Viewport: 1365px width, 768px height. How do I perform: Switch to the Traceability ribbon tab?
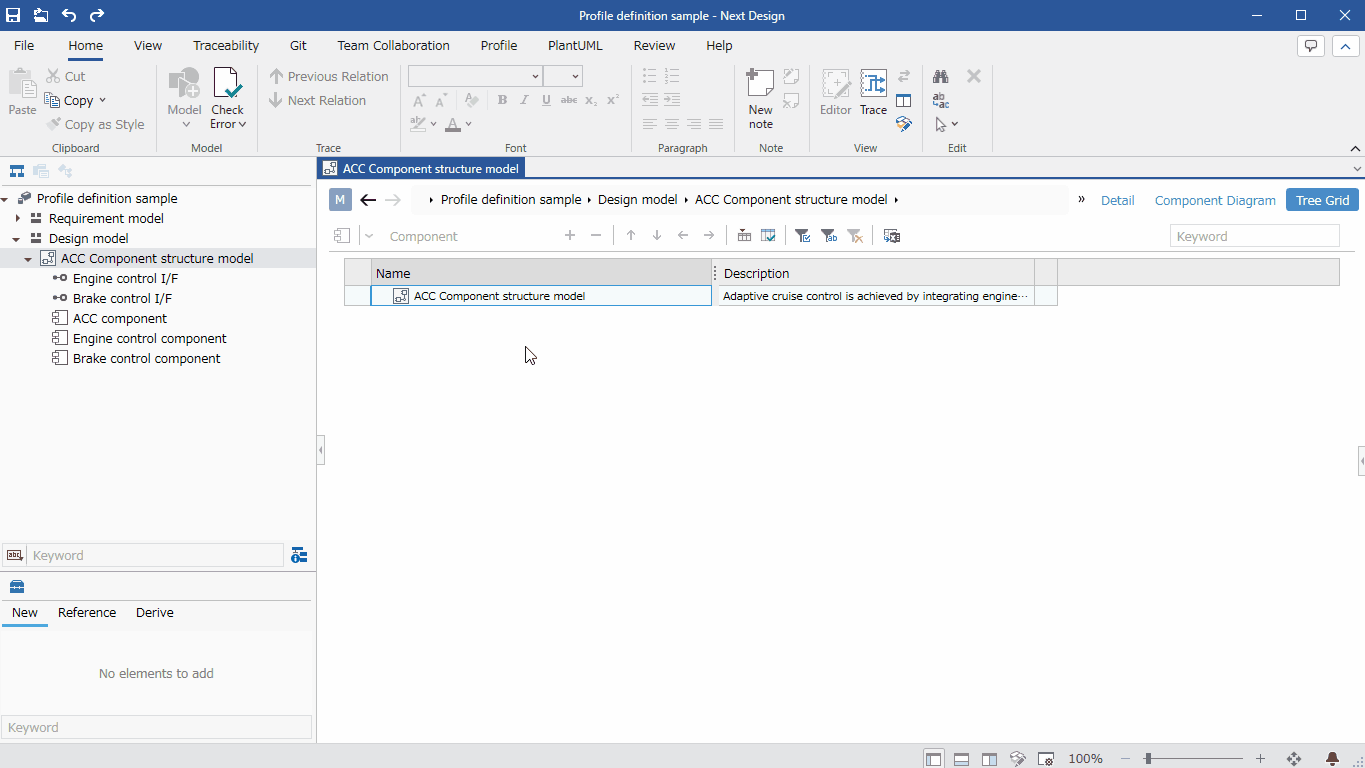click(x=226, y=45)
